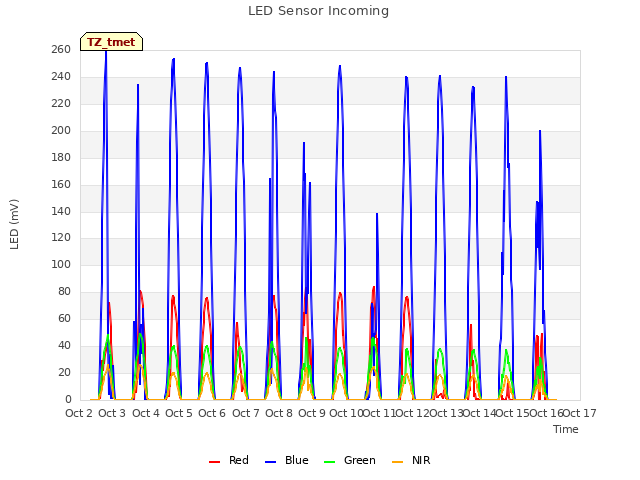Screen dimensions: 640x480
Task: Click the 80 y-axis tick label
Action: click(64, 291)
